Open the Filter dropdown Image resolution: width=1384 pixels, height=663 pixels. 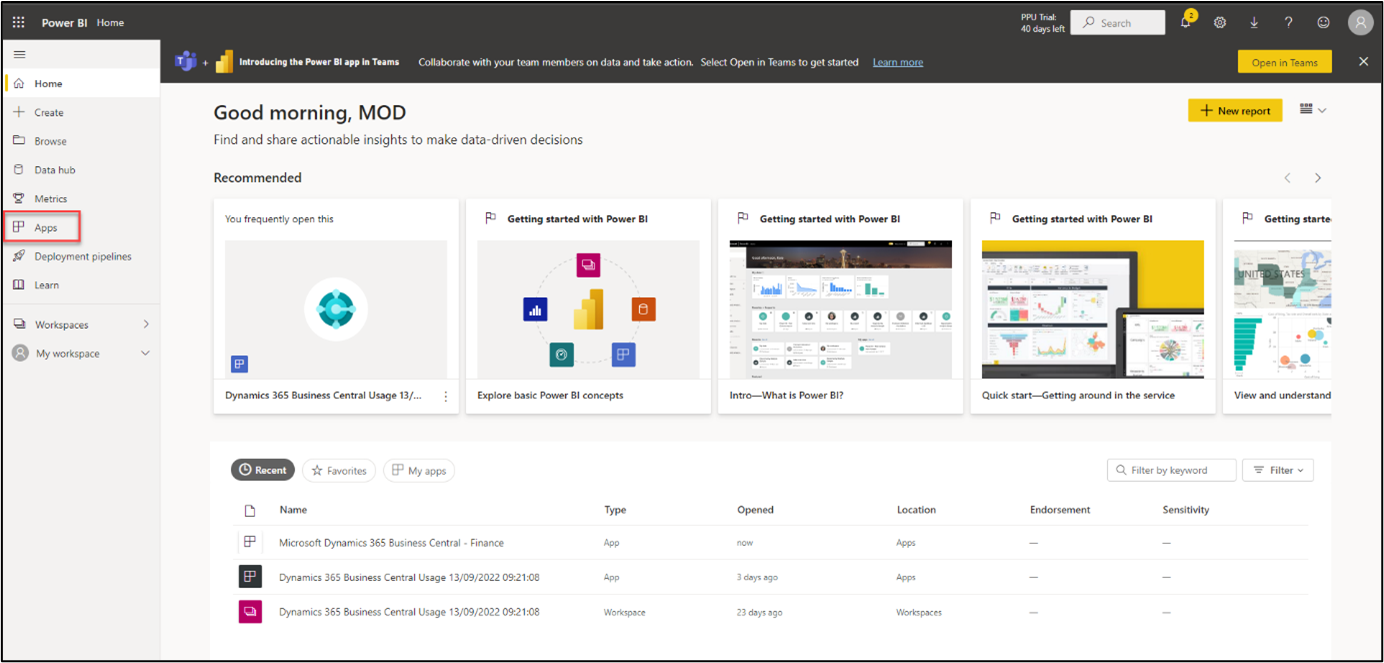pyautogui.click(x=1277, y=470)
